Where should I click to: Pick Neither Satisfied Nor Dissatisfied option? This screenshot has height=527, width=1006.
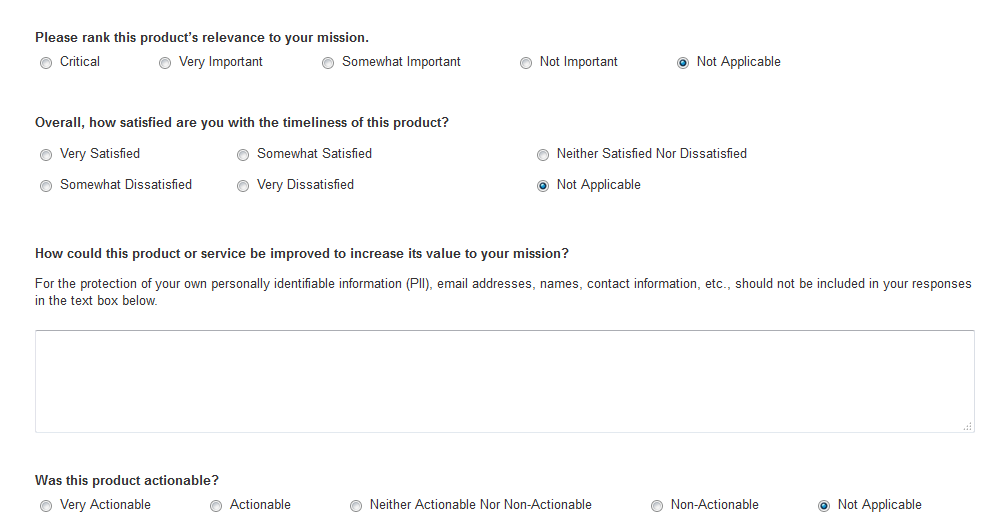[543, 155]
